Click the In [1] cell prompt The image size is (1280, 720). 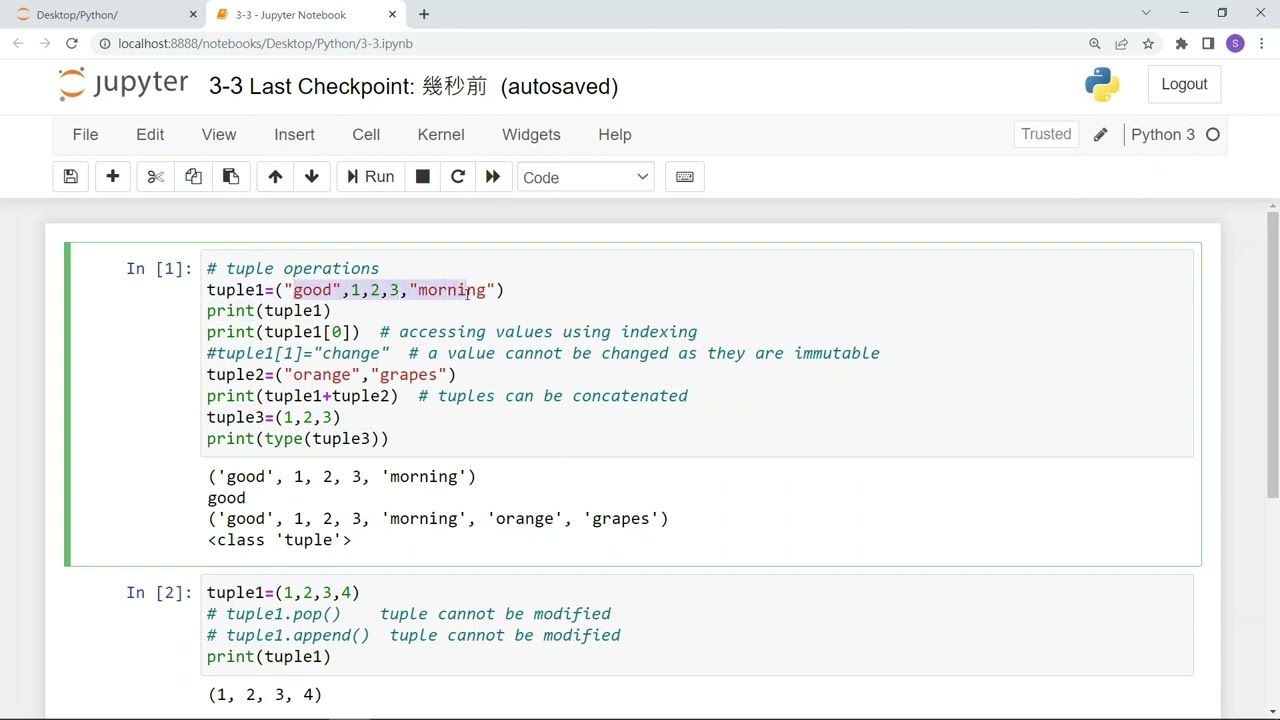(x=159, y=269)
